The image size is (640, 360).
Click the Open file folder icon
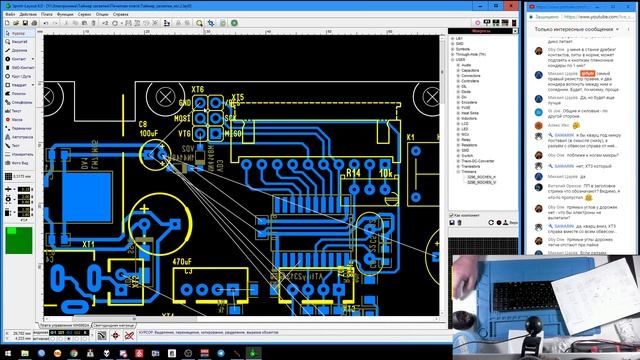pyautogui.click(x=16, y=23)
